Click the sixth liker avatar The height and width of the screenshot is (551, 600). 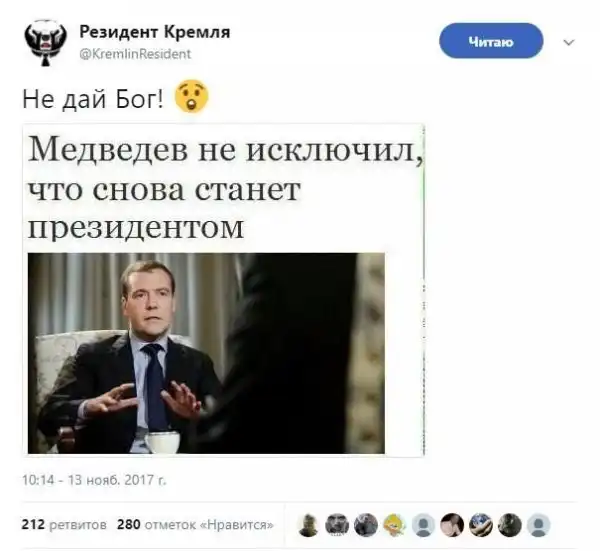[452, 525]
